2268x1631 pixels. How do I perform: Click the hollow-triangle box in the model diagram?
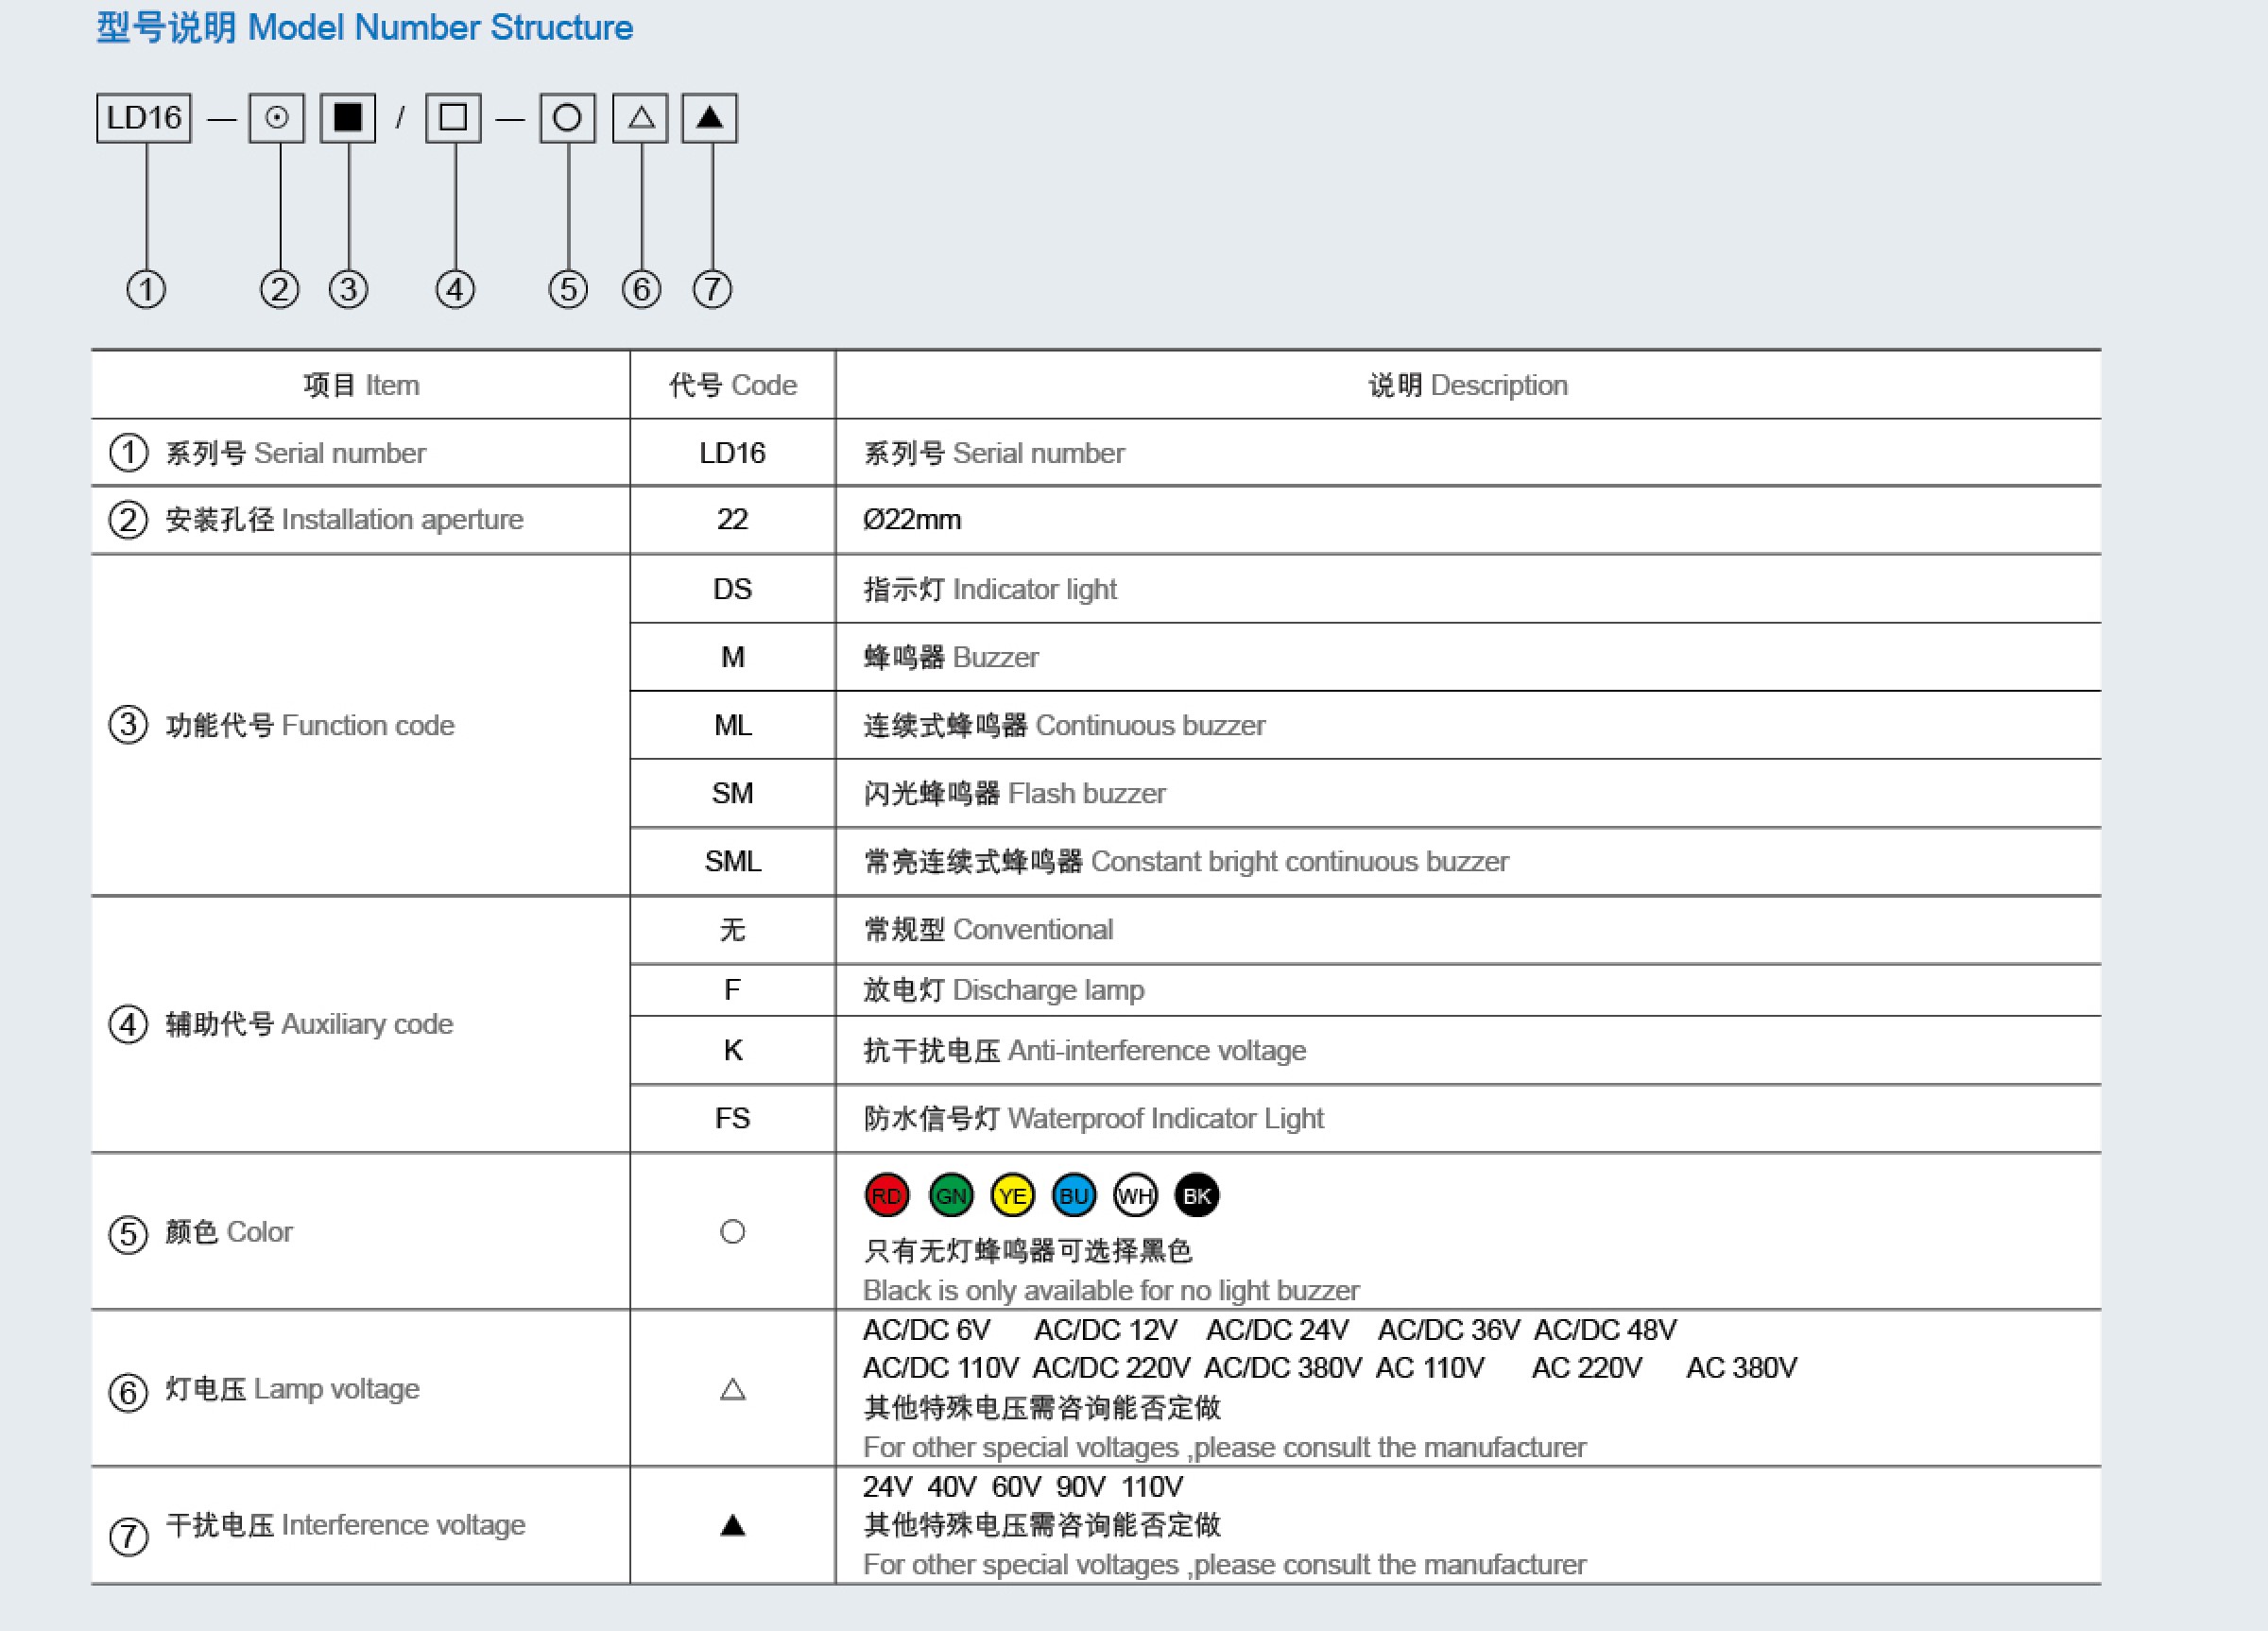pyautogui.click(x=640, y=118)
